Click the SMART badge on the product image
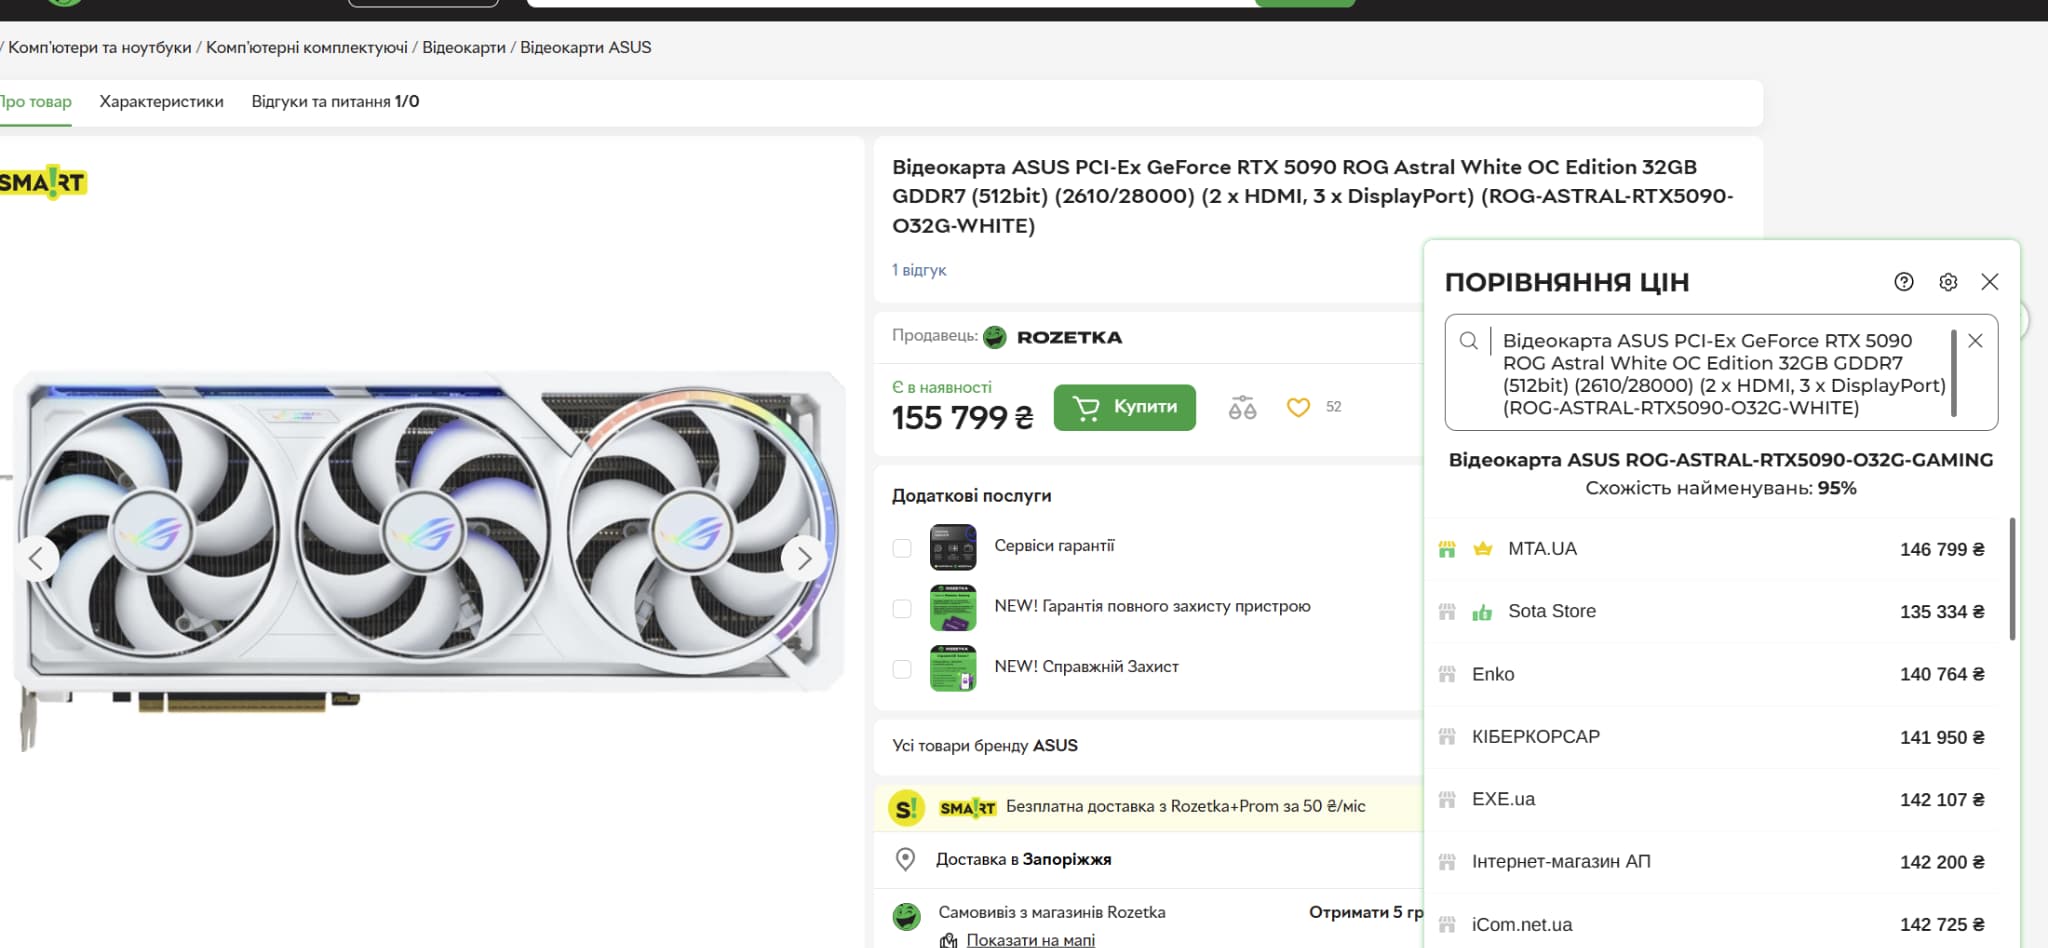 click(42, 183)
